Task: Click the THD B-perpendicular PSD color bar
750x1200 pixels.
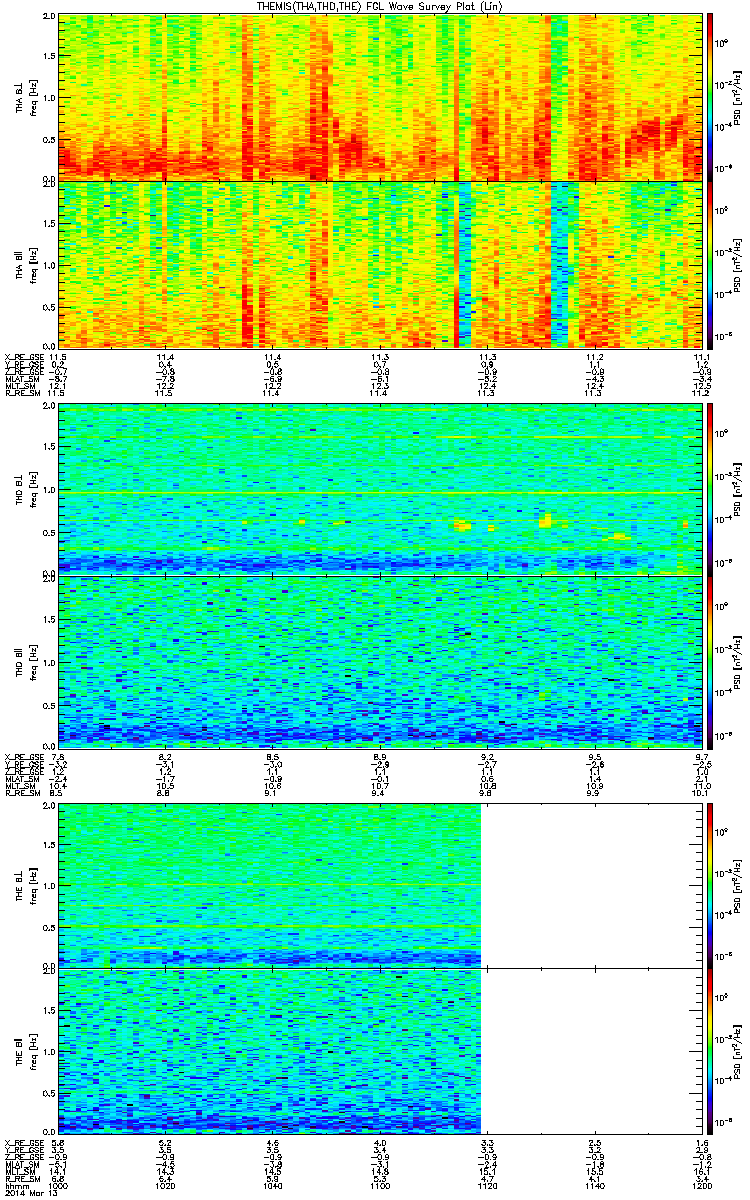Action: [709, 489]
